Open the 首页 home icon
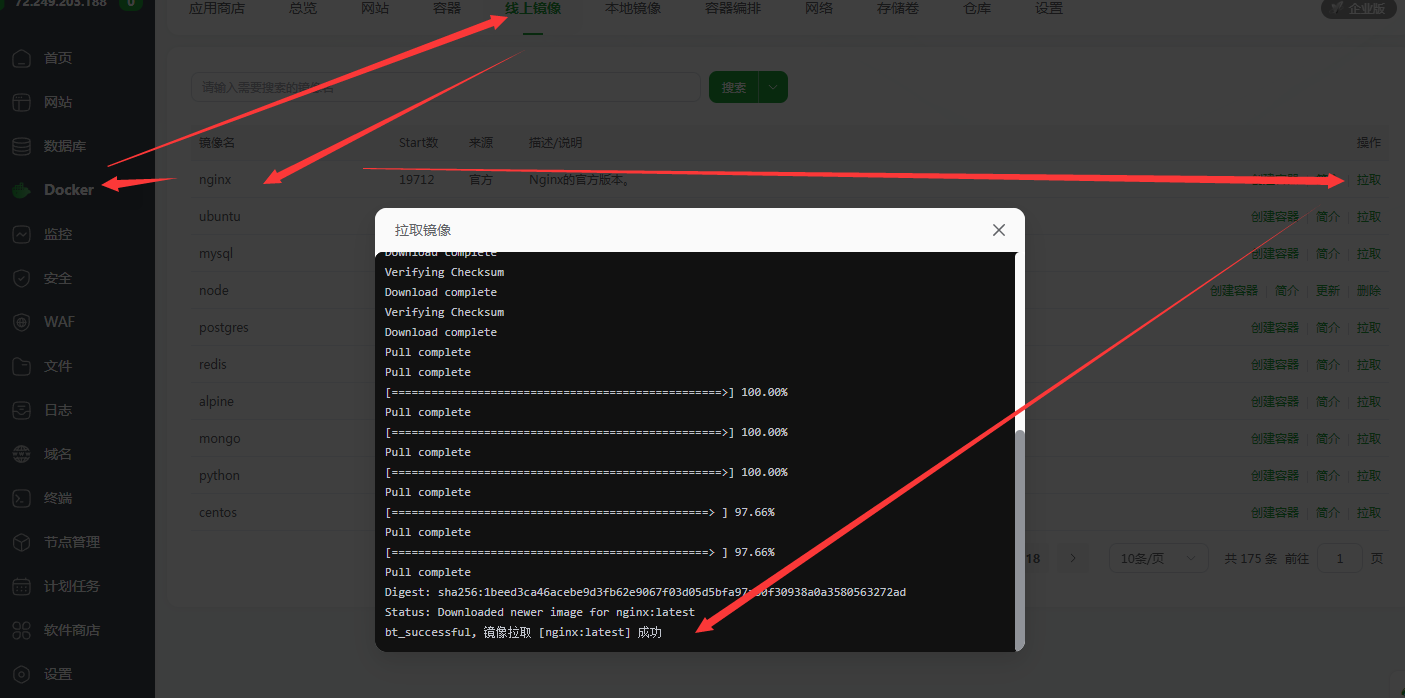 click(22, 58)
